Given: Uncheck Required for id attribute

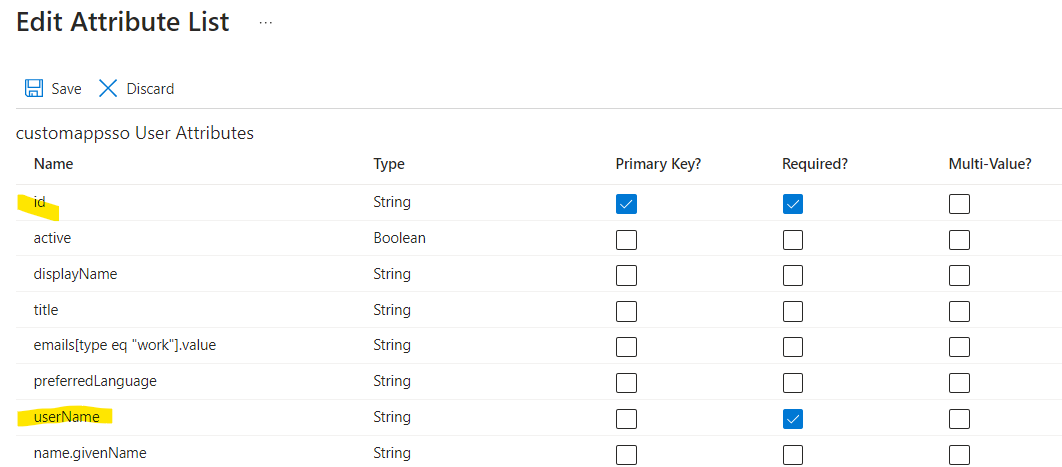Looking at the screenshot, I should pyautogui.click(x=792, y=203).
